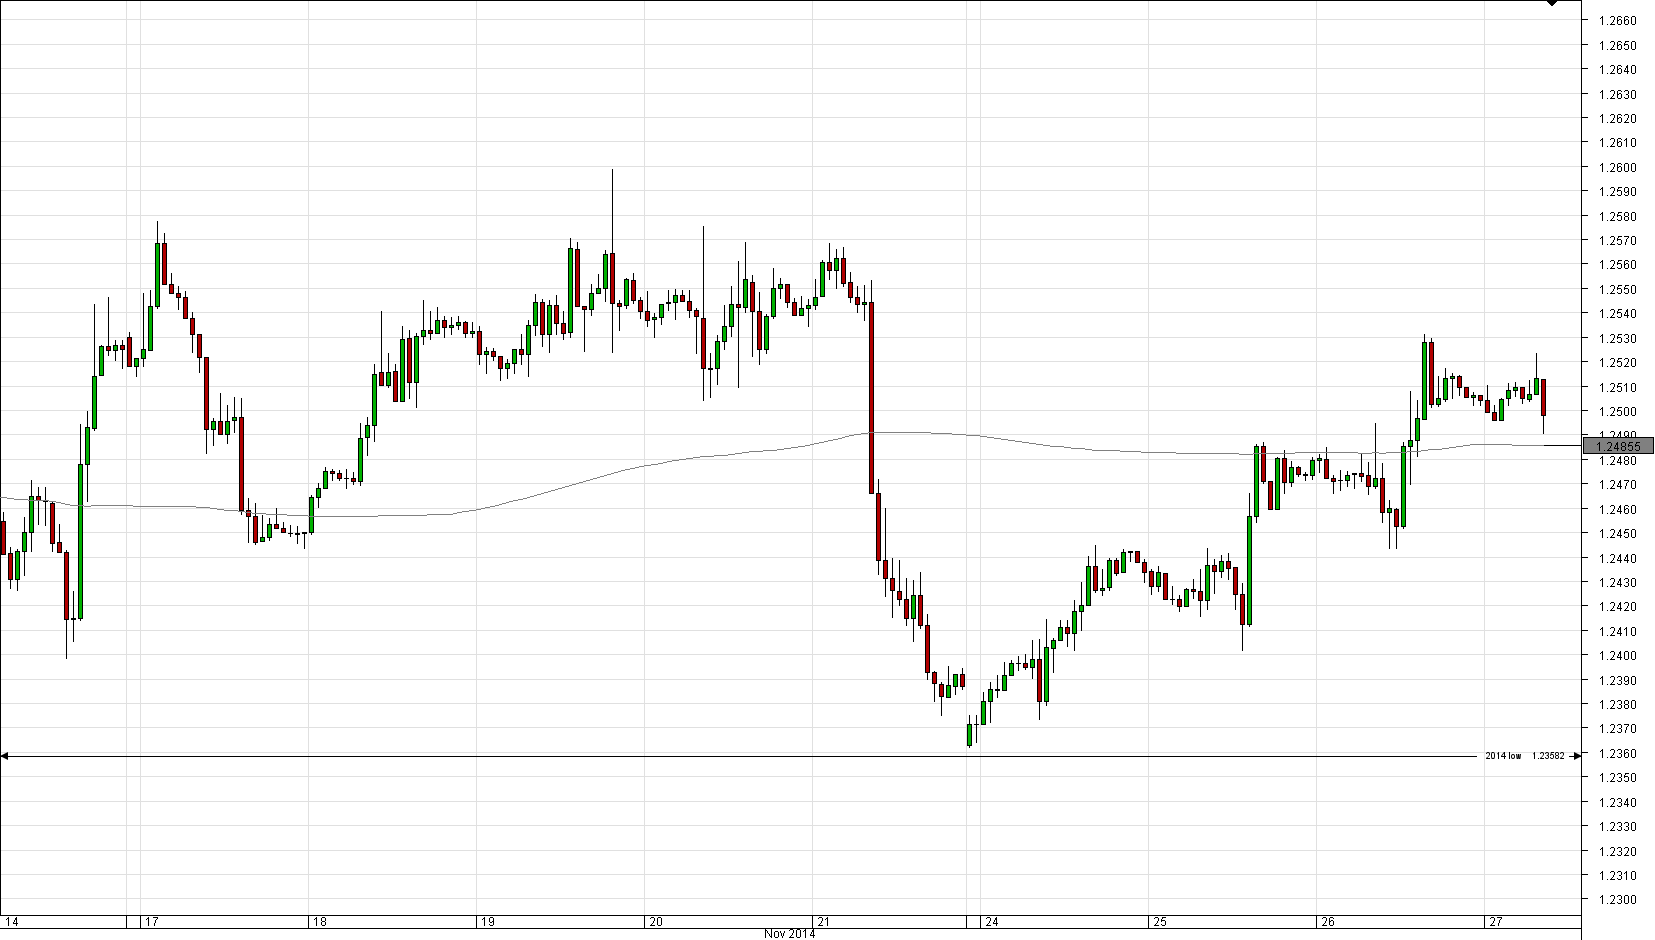Click the left arrowhead of the 2014 low line
The width and height of the screenshot is (1655, 940).
coord(4,756)
